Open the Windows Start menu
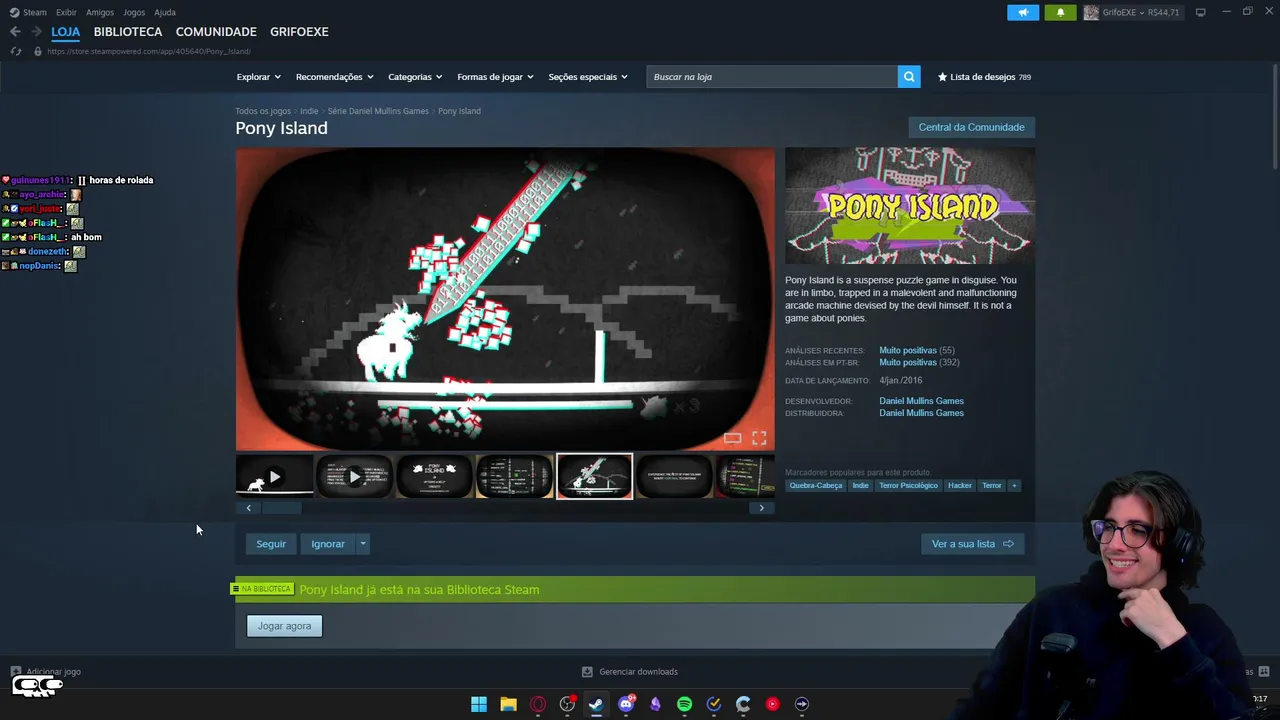1280x720 pixels. pyautogui.click(x=479, y=704)
